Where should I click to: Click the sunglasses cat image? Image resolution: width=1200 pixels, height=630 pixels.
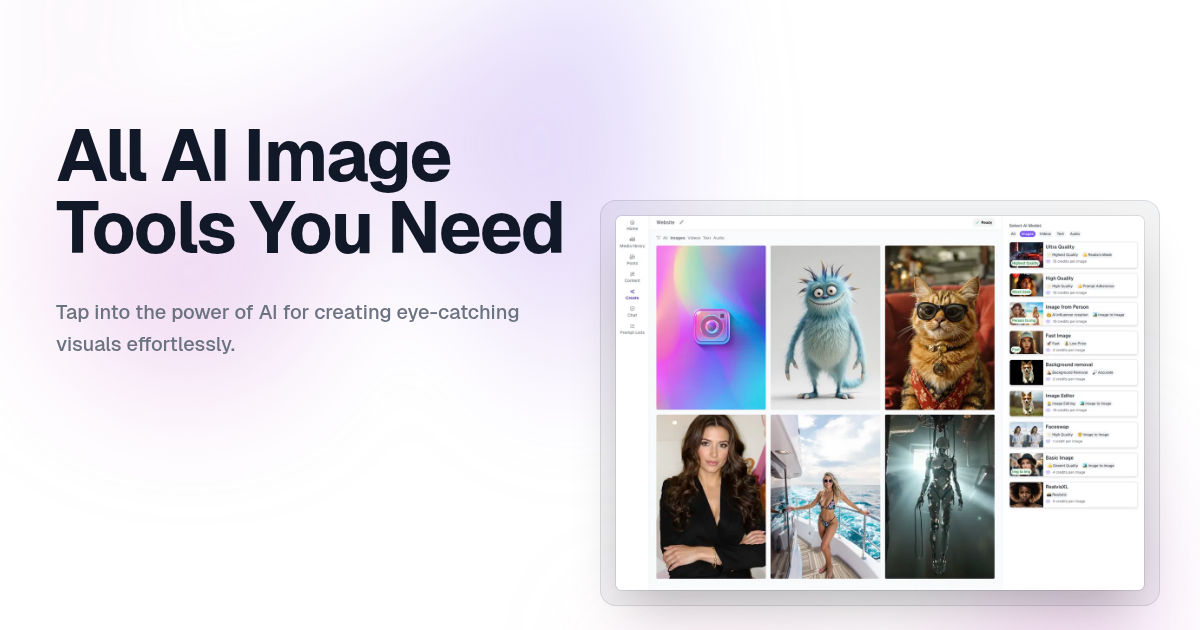tap(941, 326)
